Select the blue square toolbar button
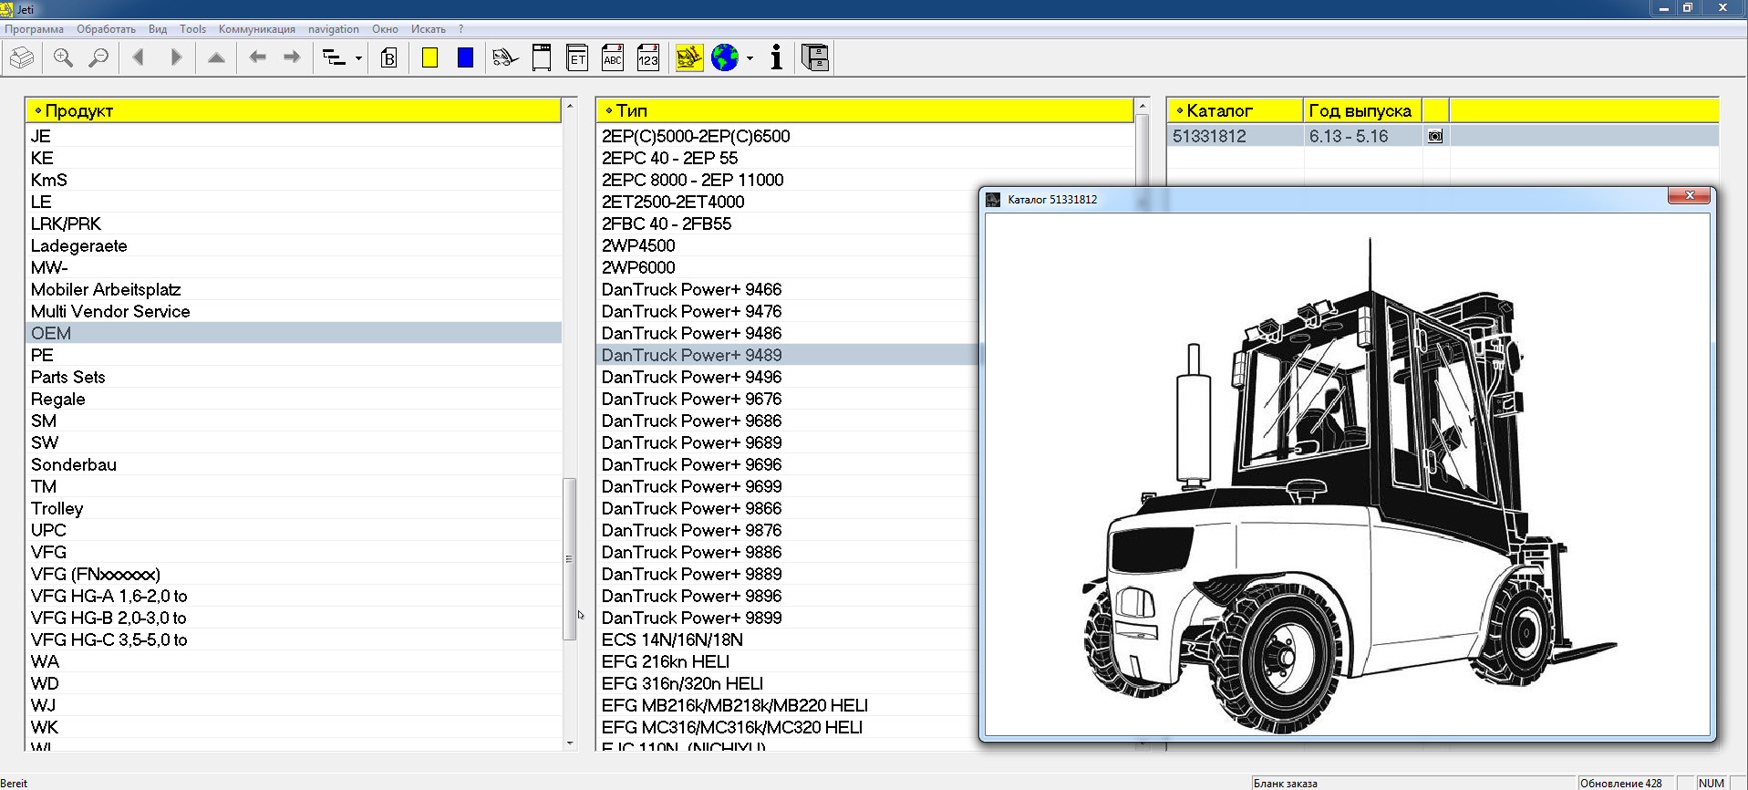The height and width of the screenshot is (790, 1748). click(x=465, y=58)
